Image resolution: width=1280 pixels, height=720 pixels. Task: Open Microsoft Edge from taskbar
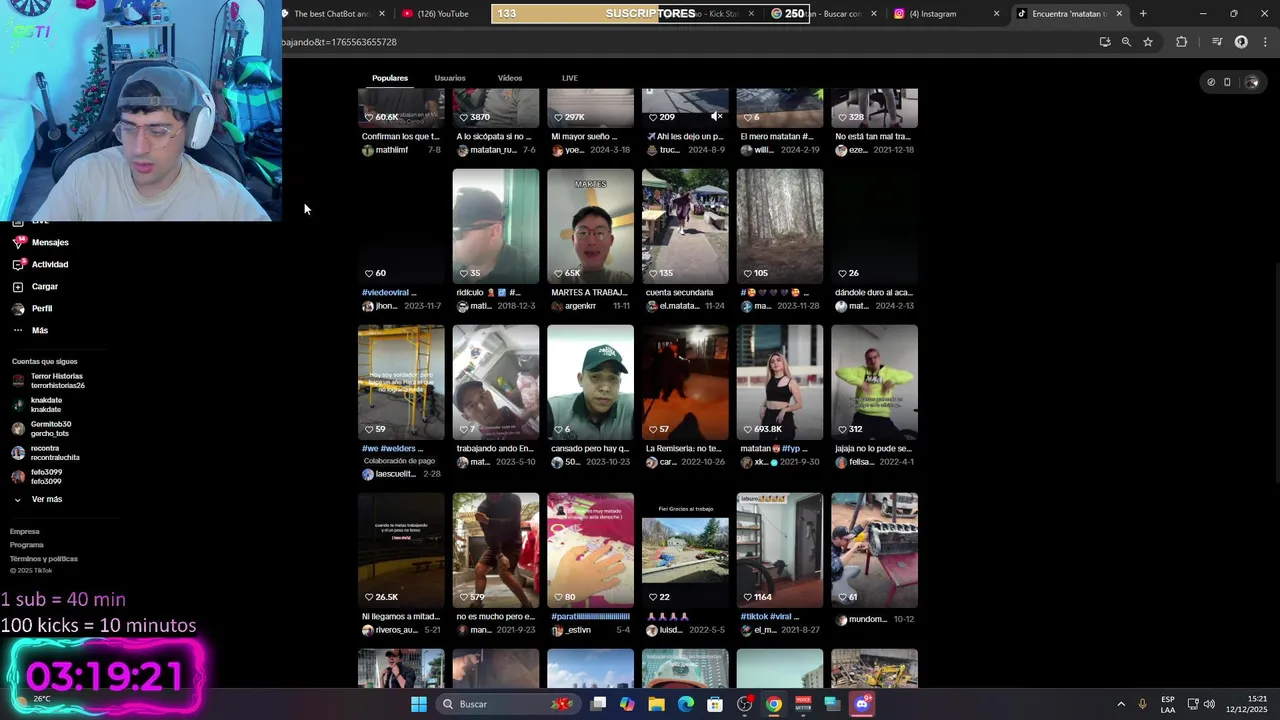pyautogui.click(x=685, y=704)
